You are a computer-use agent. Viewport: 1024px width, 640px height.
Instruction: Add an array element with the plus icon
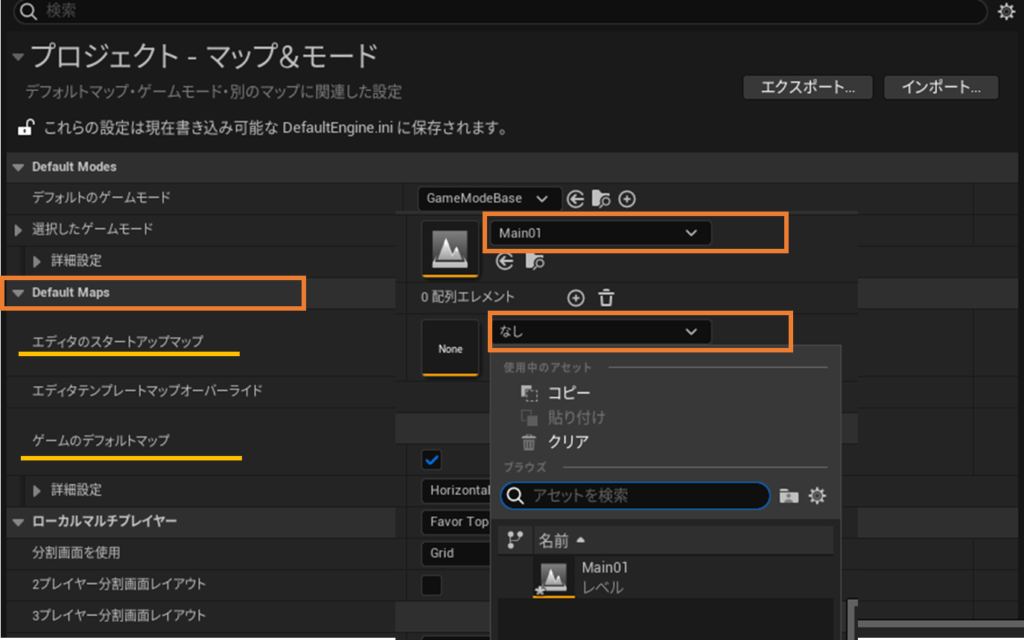pos(575,297)
